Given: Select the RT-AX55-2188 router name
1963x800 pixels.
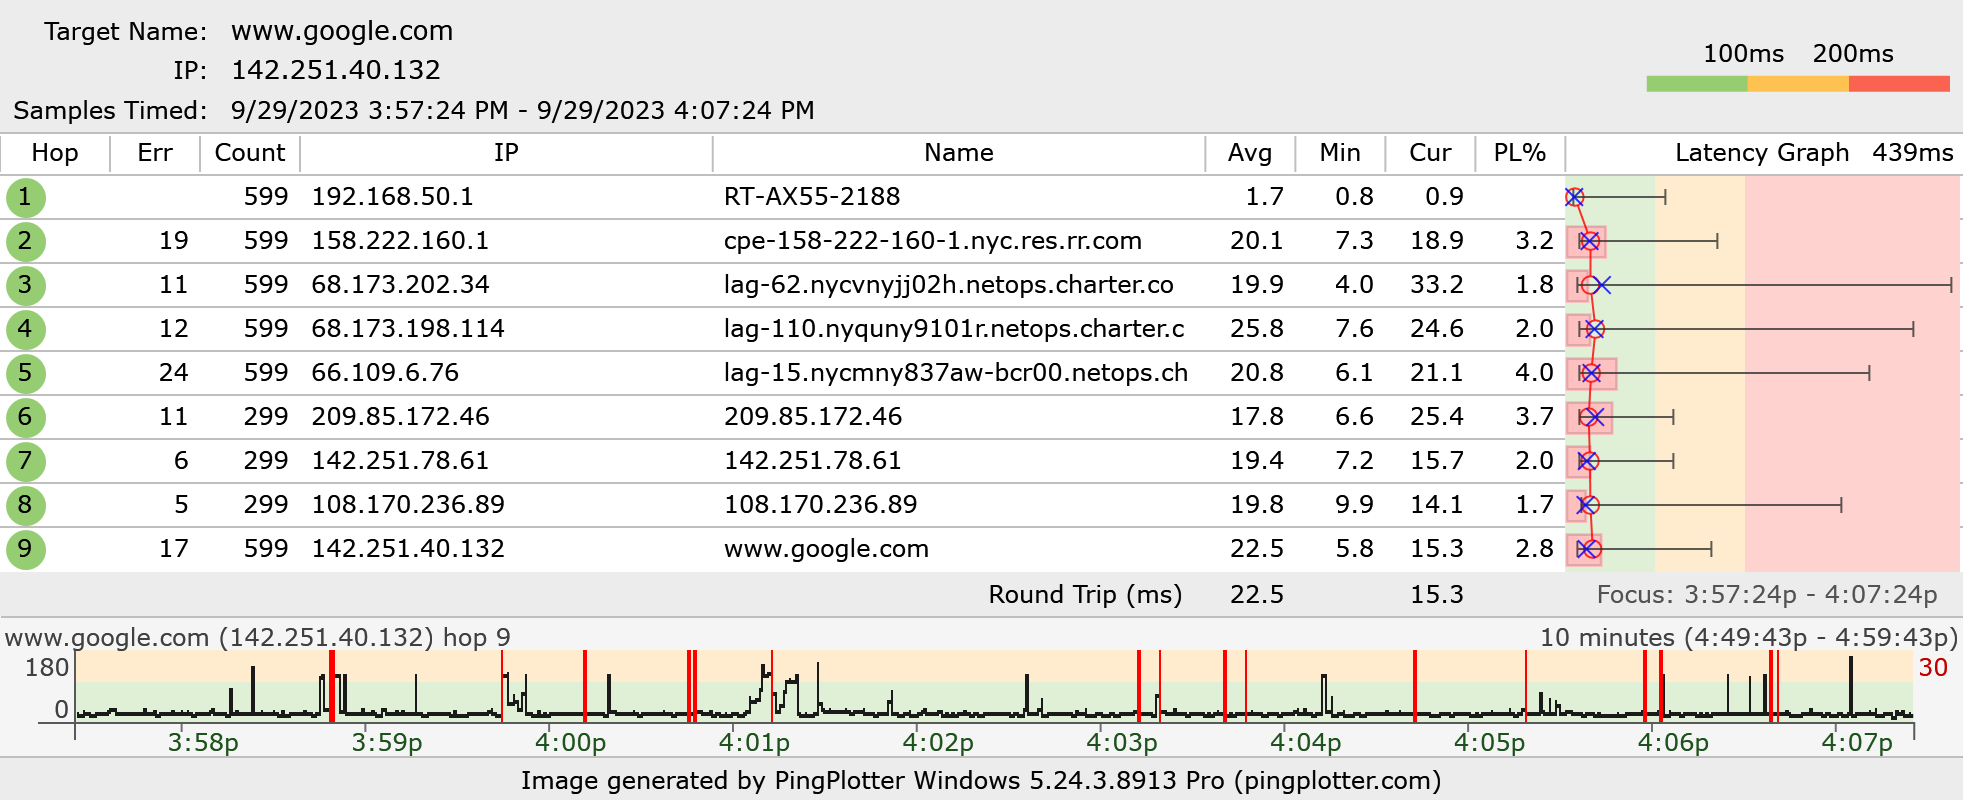Looking at the screenshot, I should coord(811,197).
